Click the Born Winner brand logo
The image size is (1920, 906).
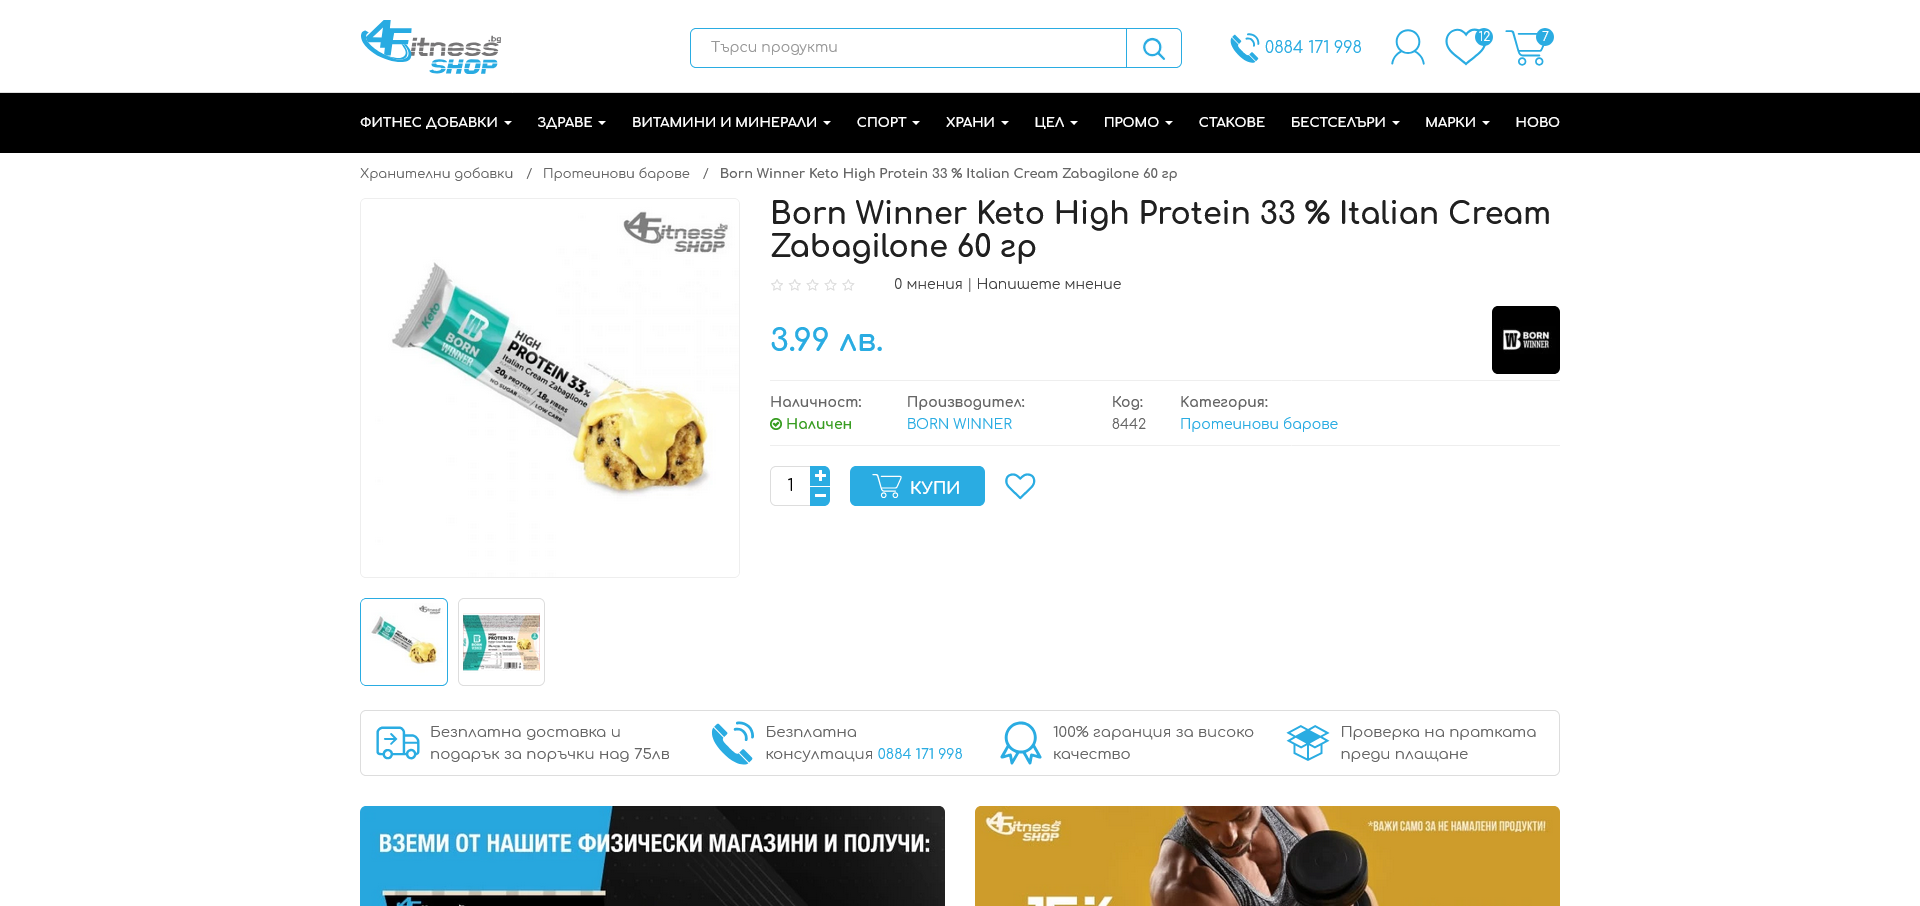pos(1525,340)
